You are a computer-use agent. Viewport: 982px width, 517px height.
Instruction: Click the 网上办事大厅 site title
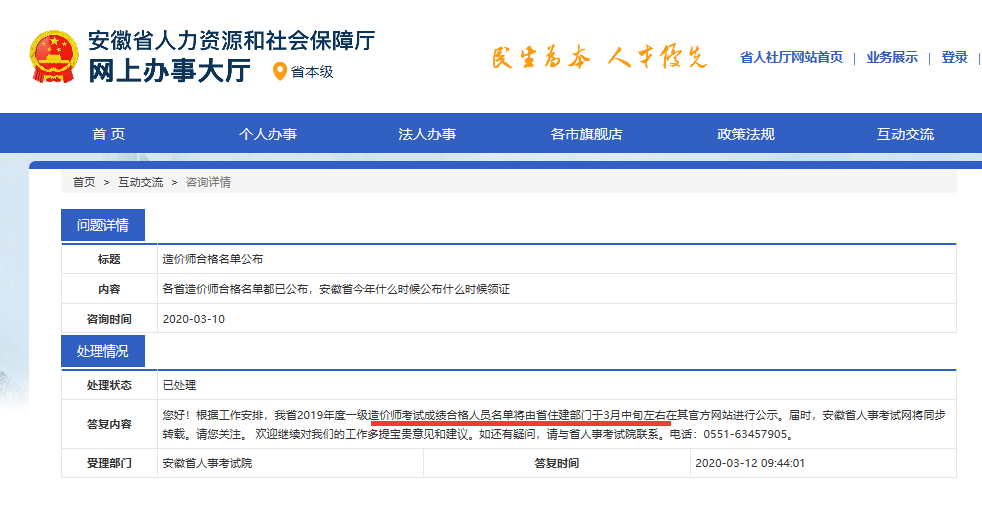[x=170, y=72]
